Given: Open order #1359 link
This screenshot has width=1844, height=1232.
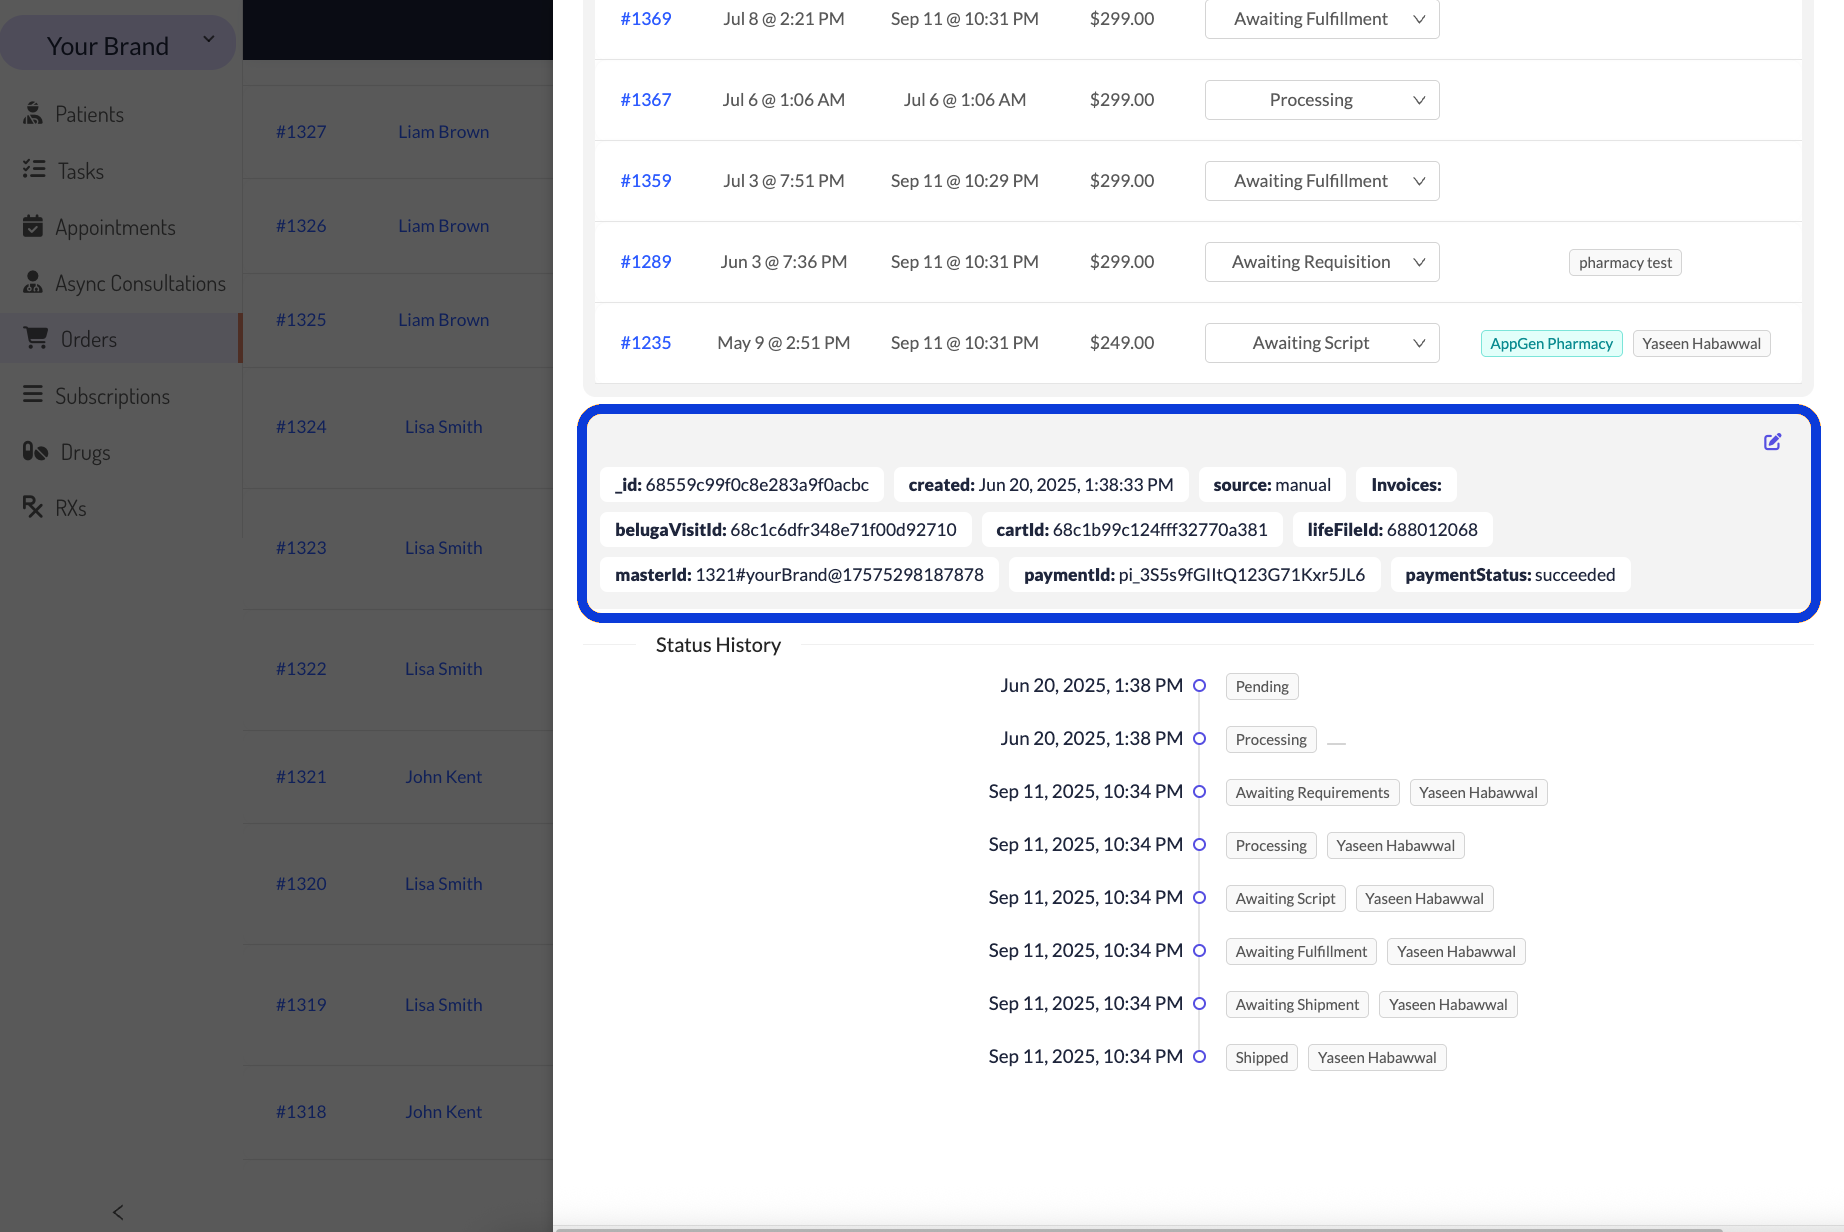Looking at the screenshot, I should click(645, 181).
